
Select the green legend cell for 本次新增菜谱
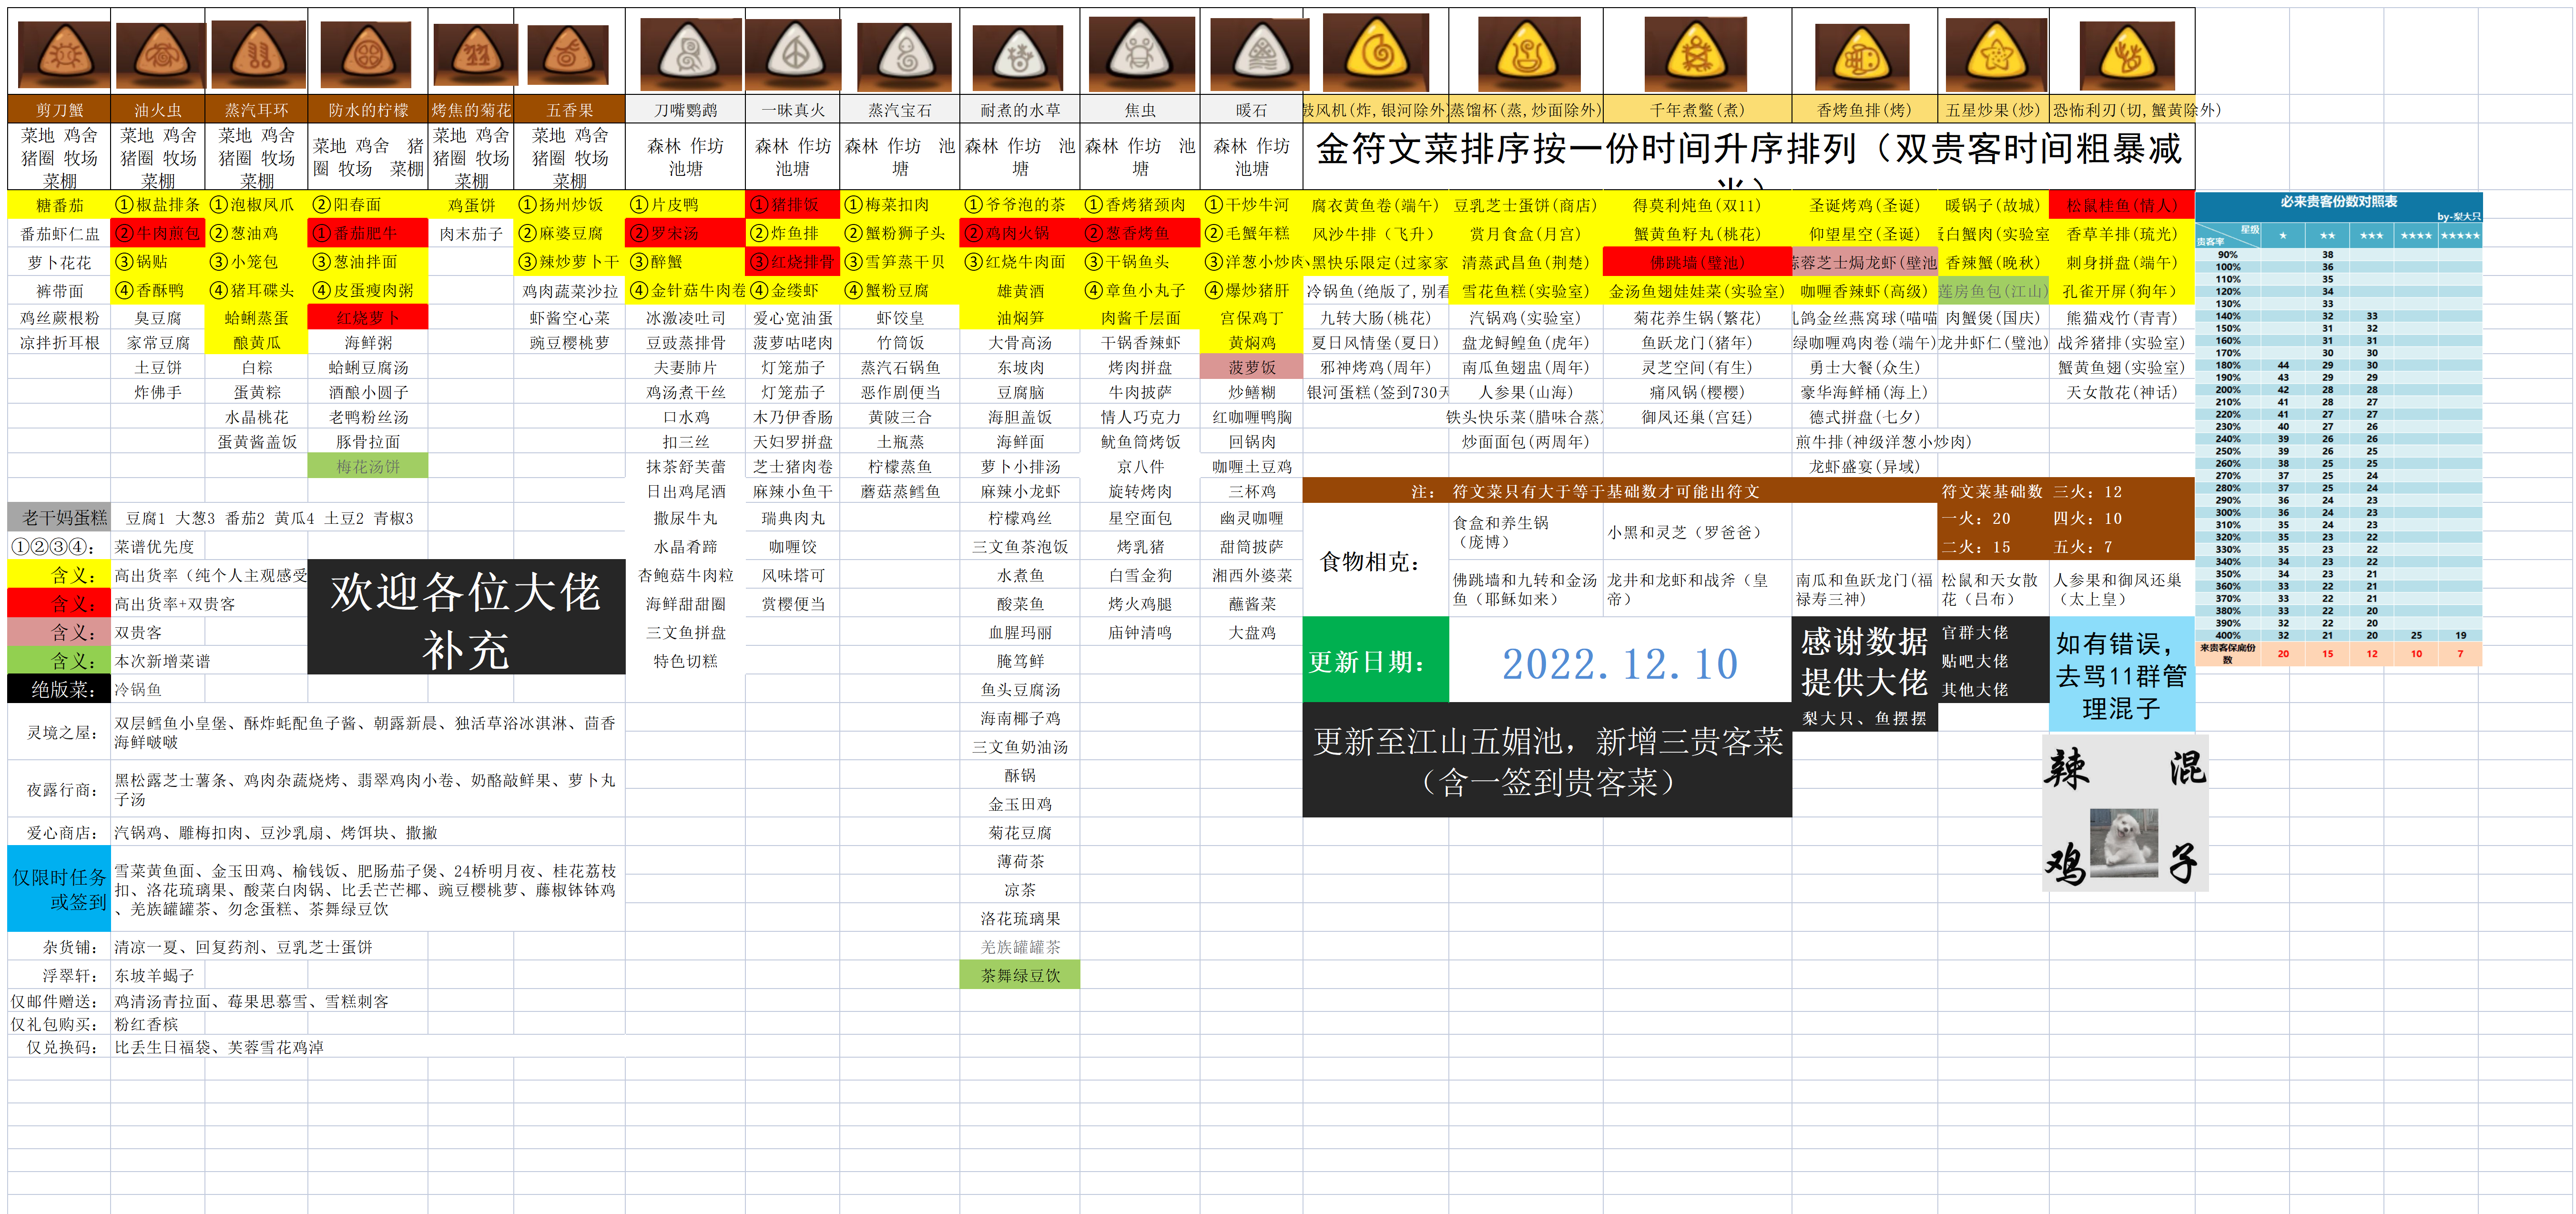(59, 661)
